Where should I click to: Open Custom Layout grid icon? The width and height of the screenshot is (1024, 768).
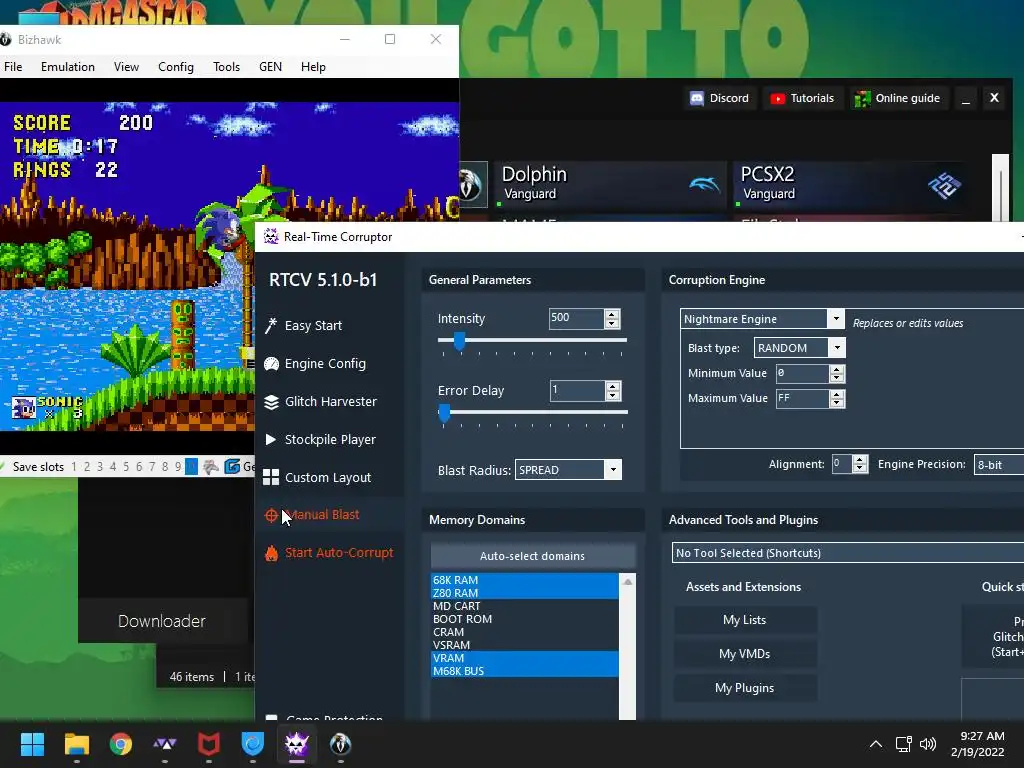(271, 477)
